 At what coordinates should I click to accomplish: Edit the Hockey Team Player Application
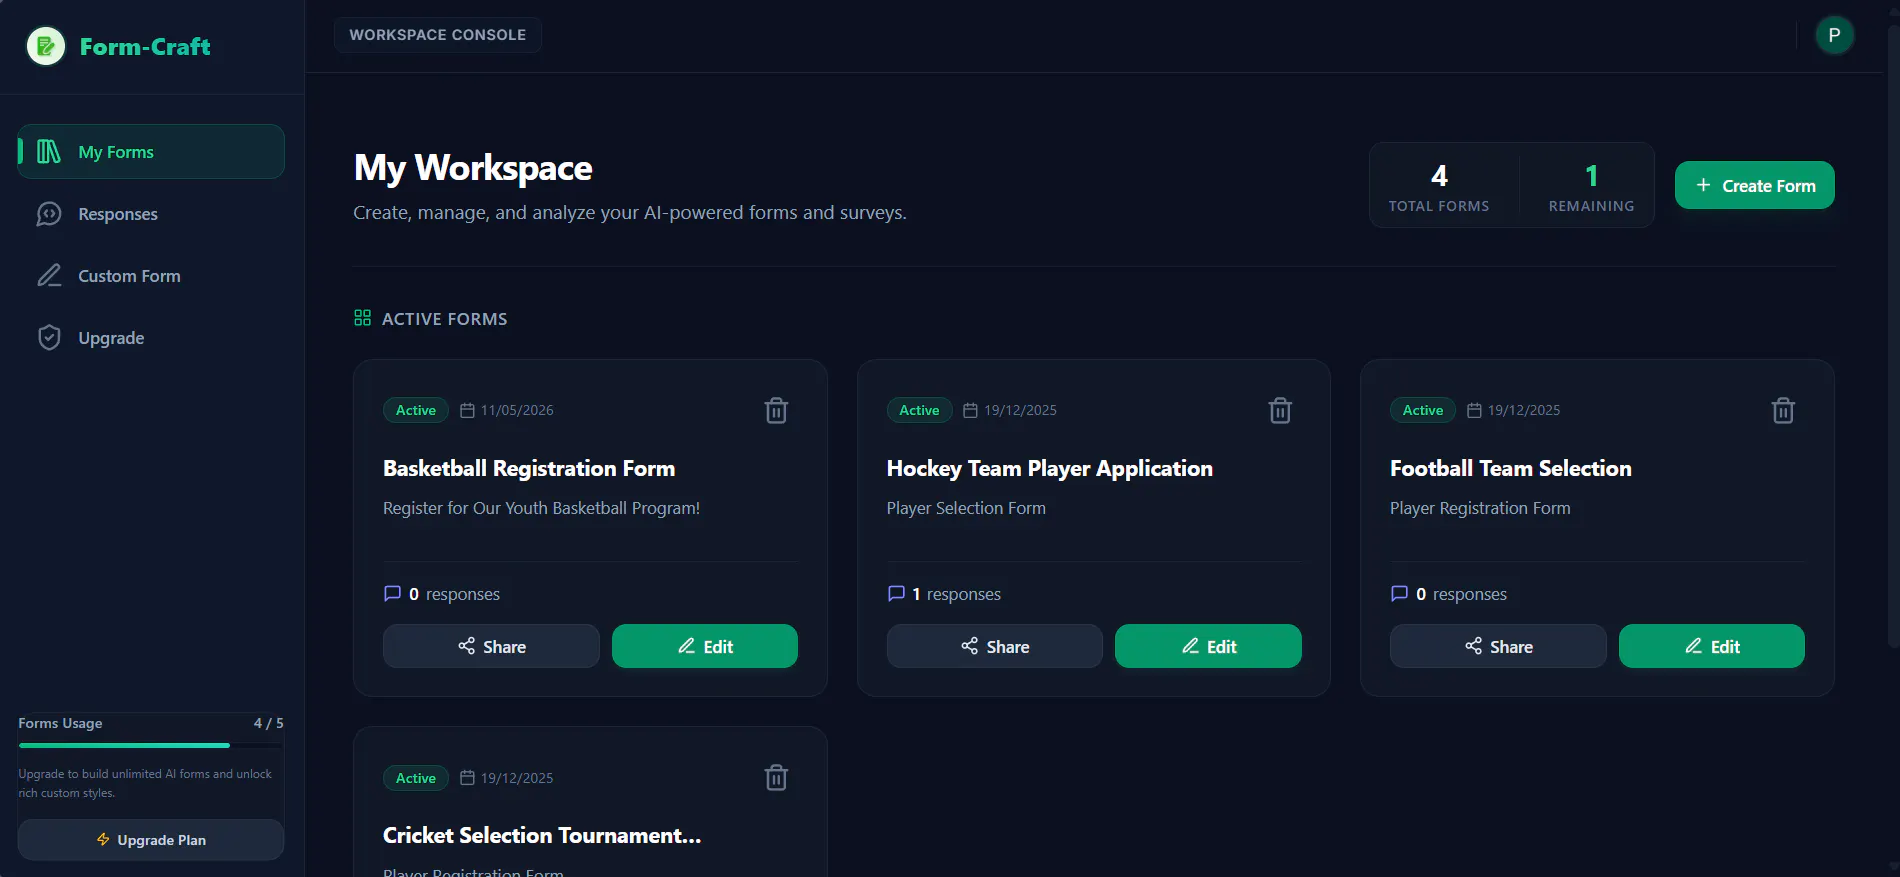coord(1208,646)
